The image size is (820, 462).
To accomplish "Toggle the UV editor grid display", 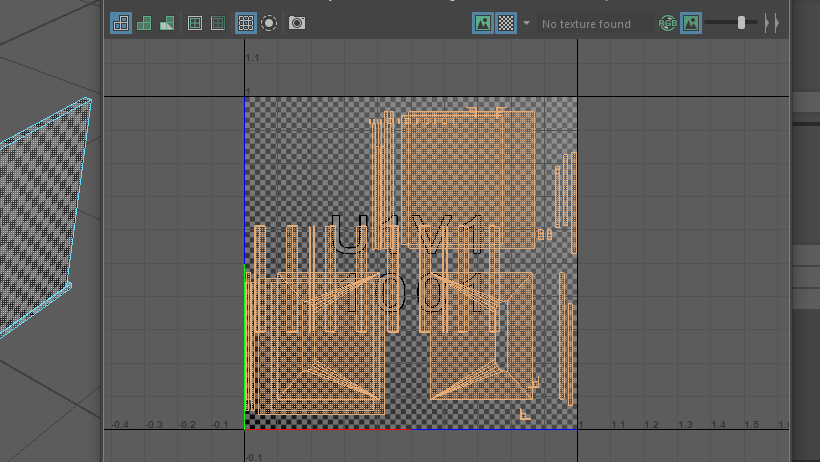I will (x=245, y=22).
